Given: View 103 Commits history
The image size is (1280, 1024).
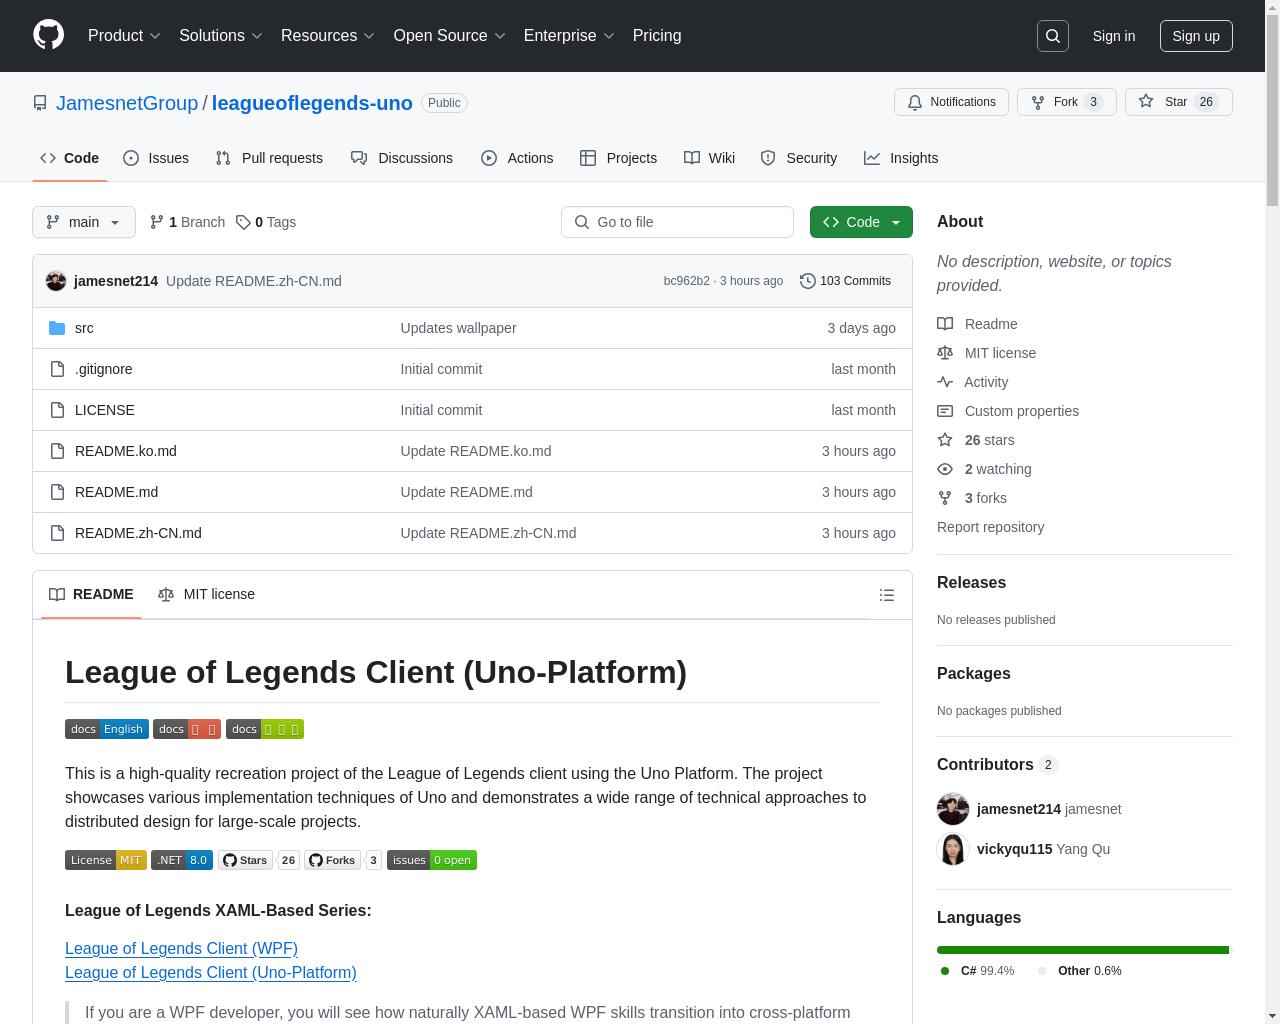Looking at the screenshot, I should pyautogui.click(x=845, y=281).
